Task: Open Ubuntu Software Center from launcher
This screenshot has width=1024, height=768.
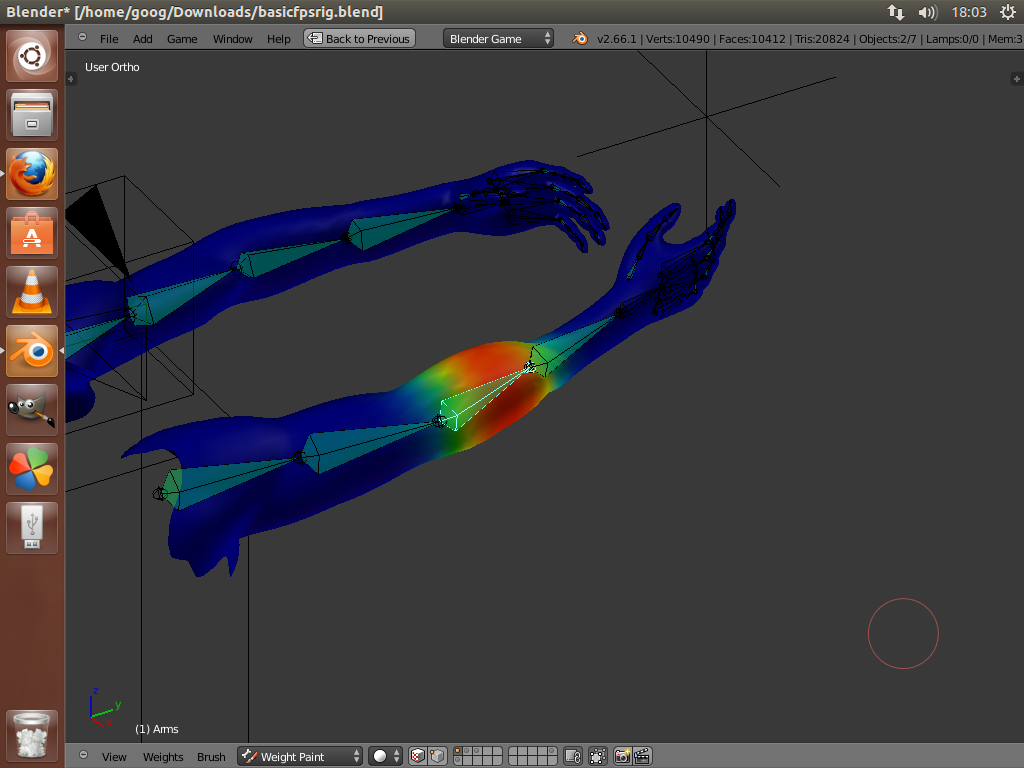Action: pyautogui.click(x=32, y=233)
